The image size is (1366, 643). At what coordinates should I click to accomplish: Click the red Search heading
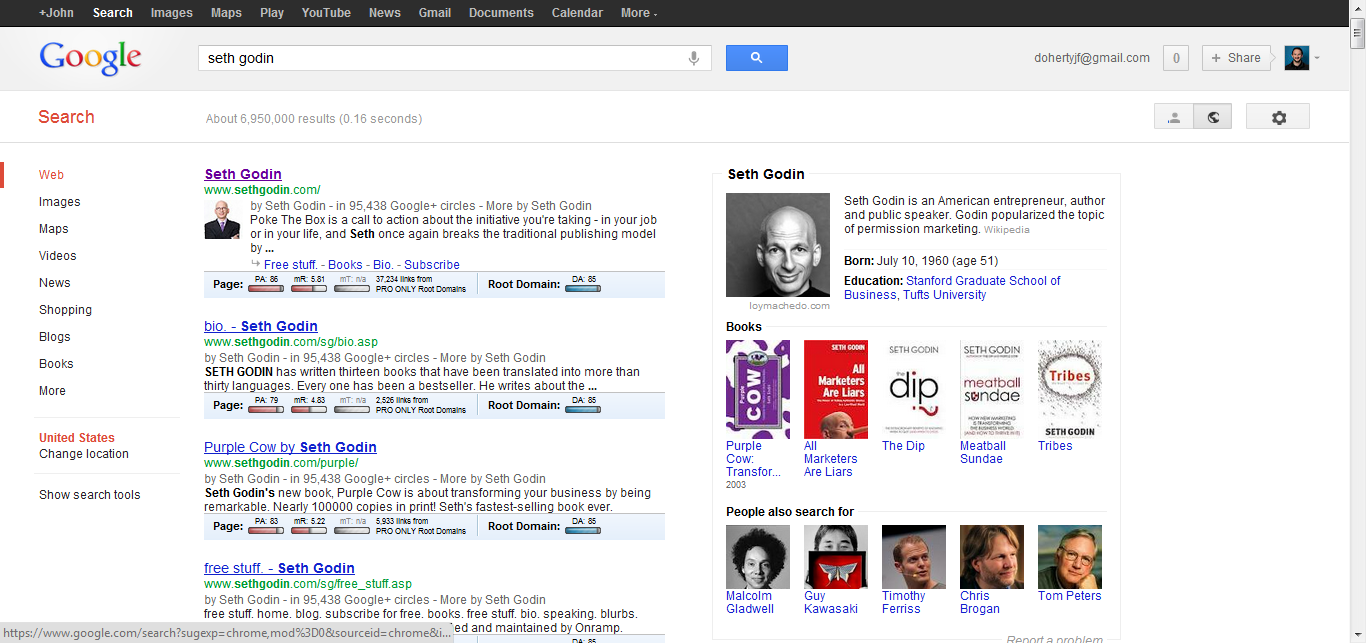click(x=66, y=117)
